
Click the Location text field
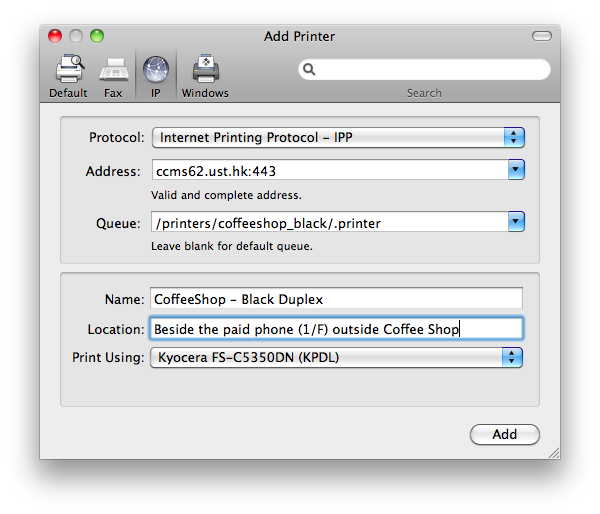[x=336, y=329]
